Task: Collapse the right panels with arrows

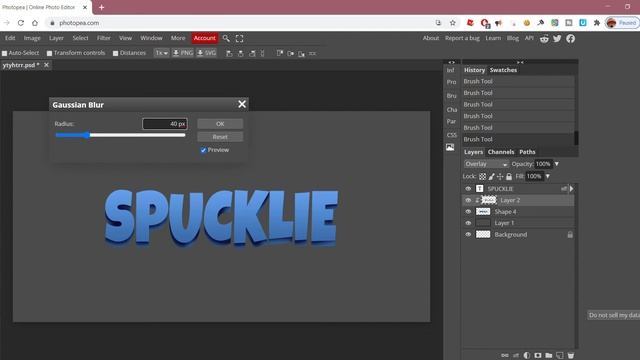Action: (x=520, y=62)
